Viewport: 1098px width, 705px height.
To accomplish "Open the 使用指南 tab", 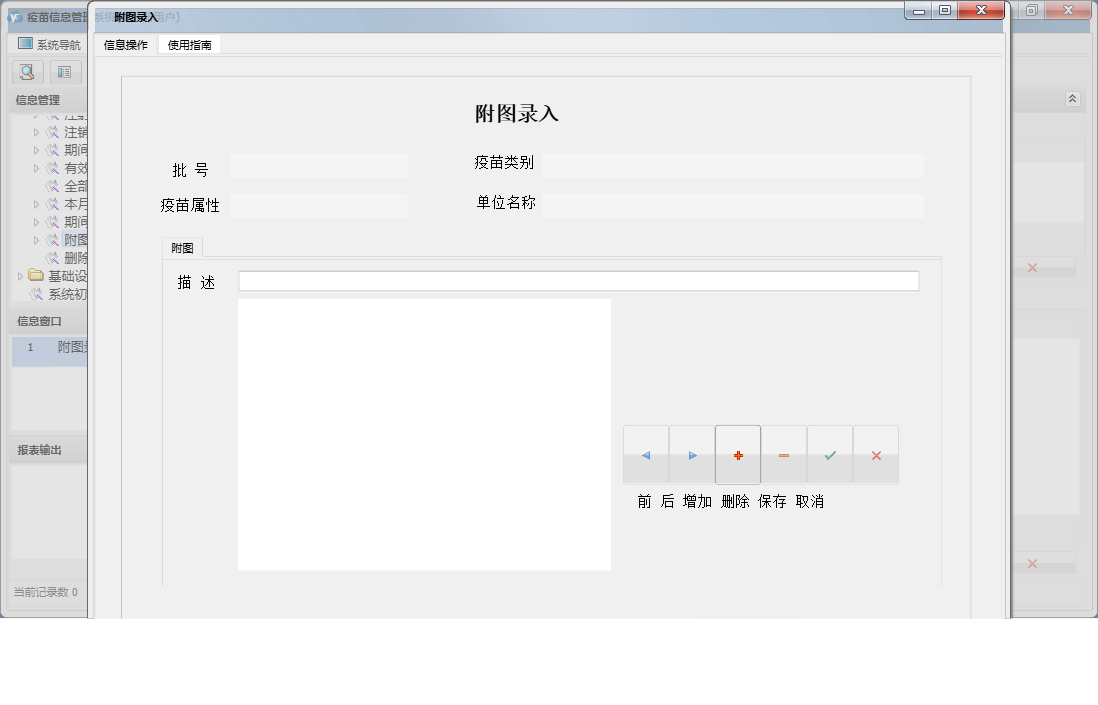I will [x=190, y=45].
